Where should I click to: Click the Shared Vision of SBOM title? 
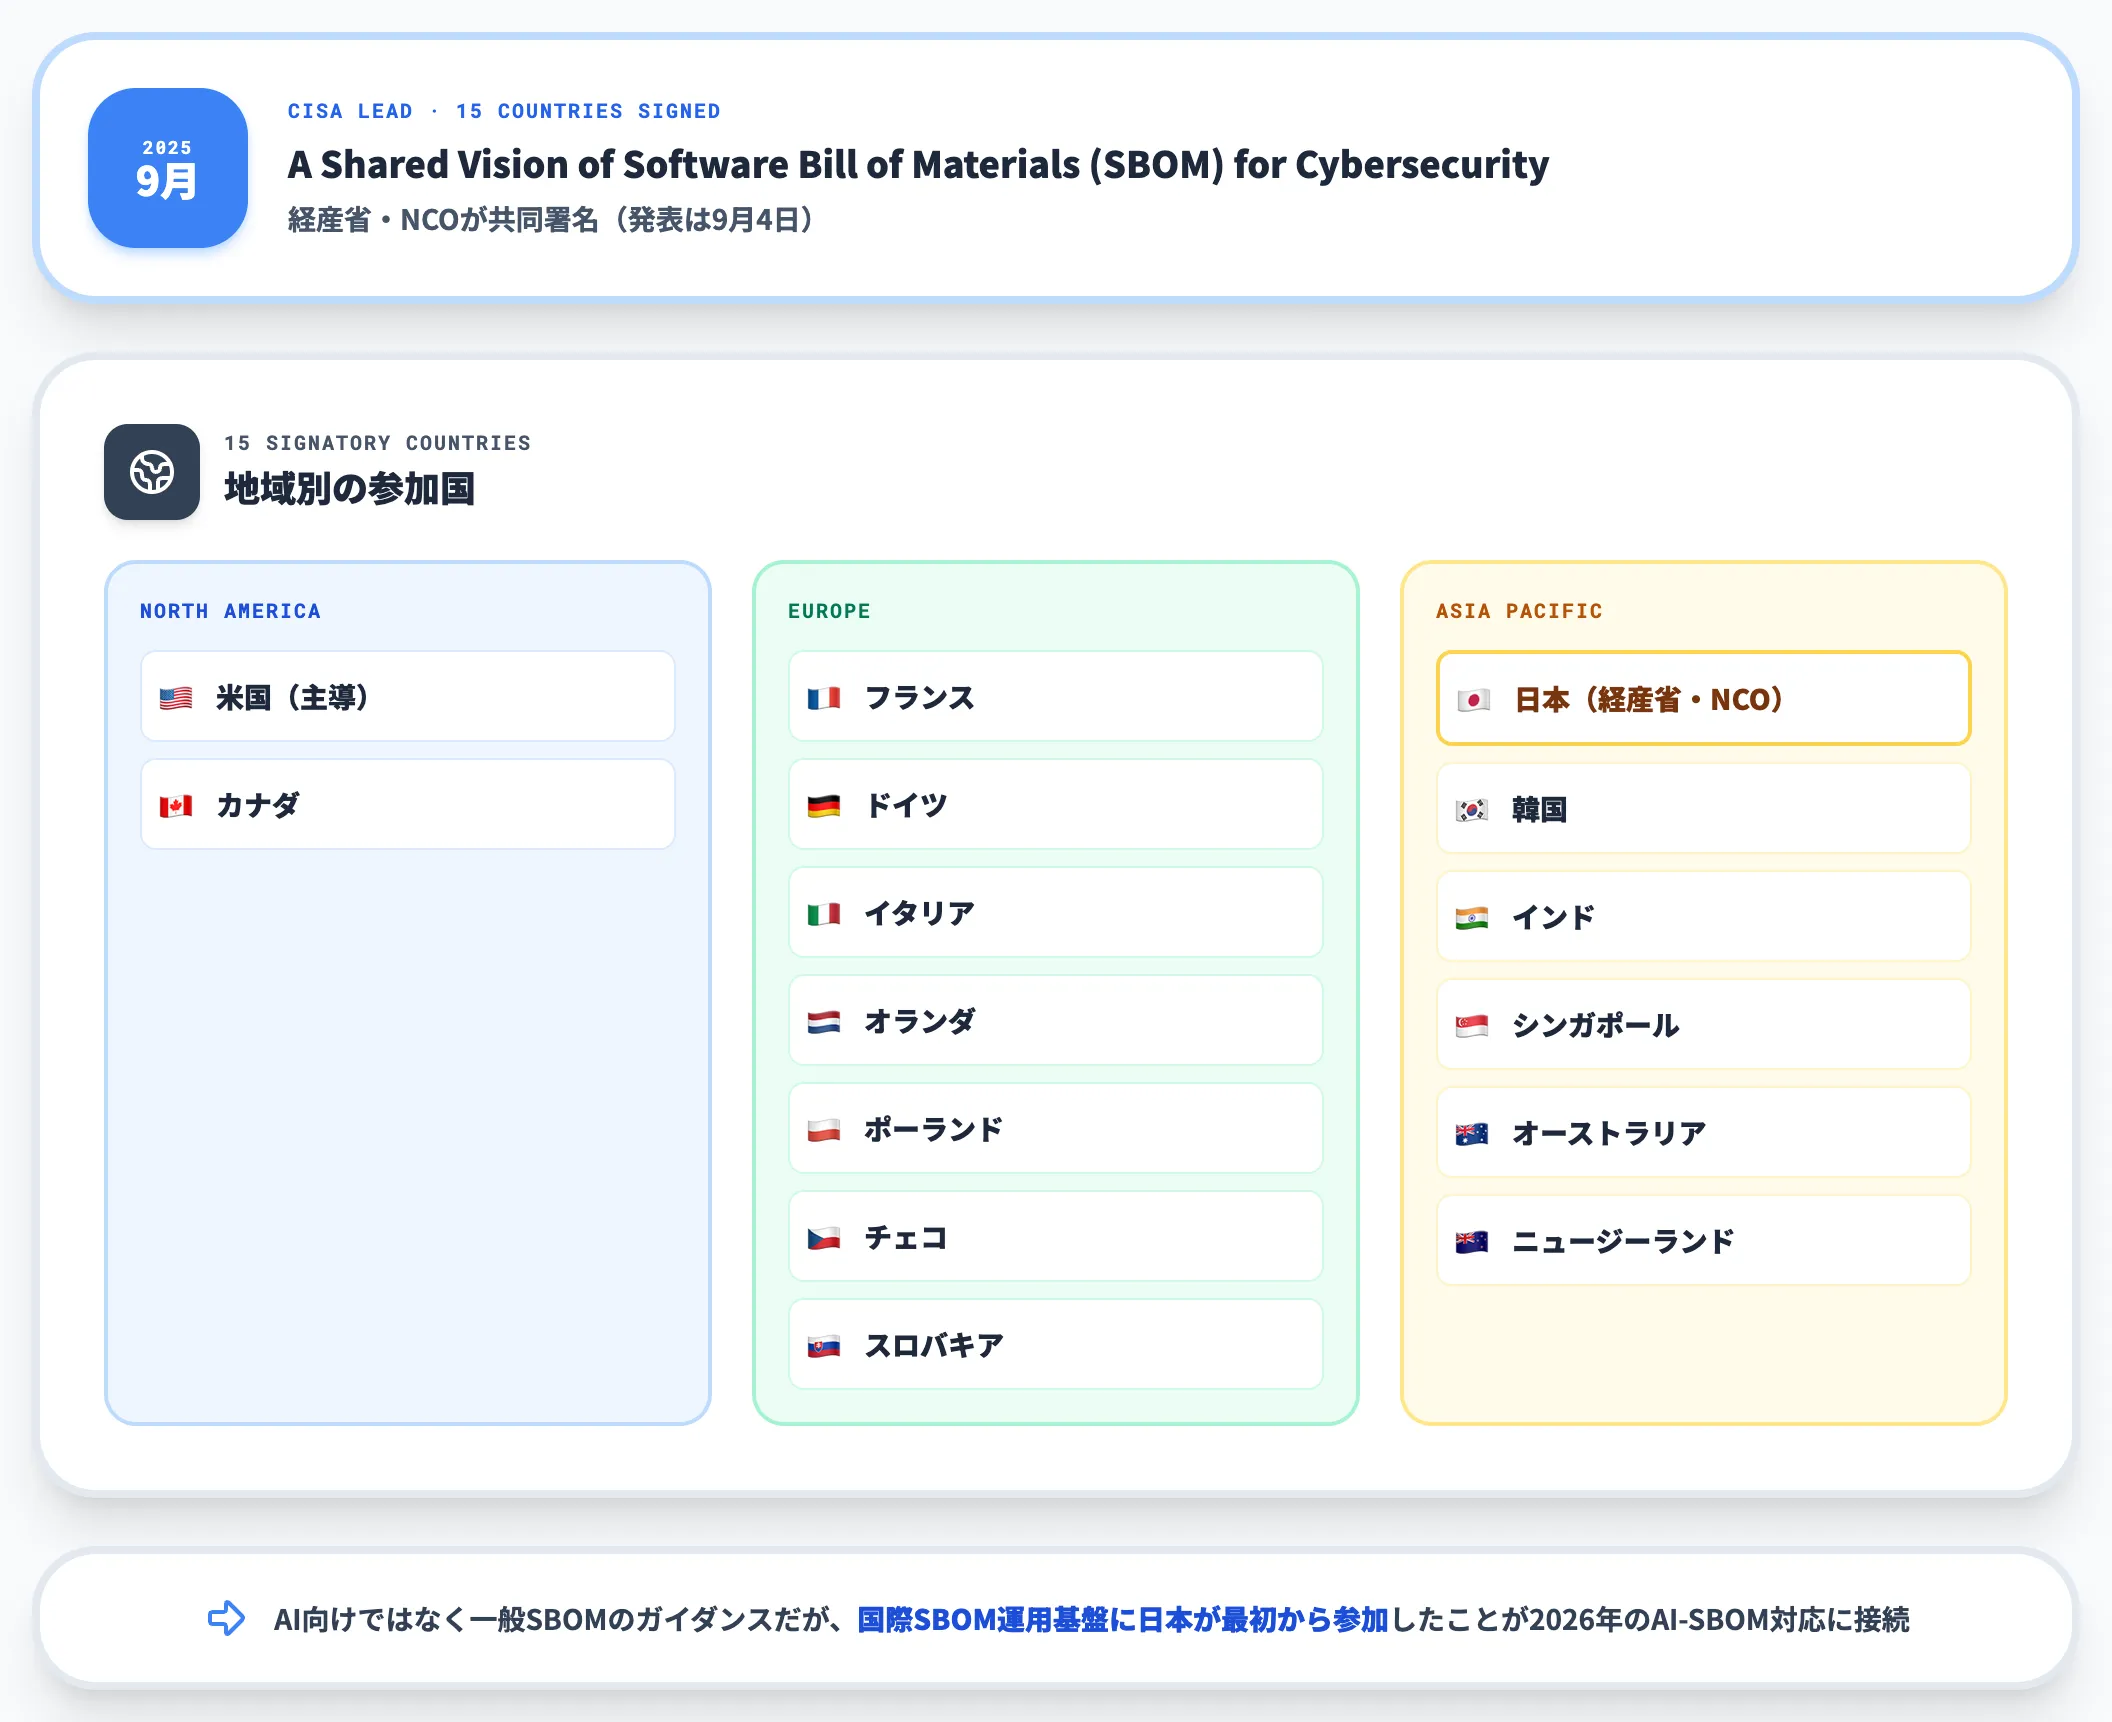pyautogui.click(x=918, y=164)
